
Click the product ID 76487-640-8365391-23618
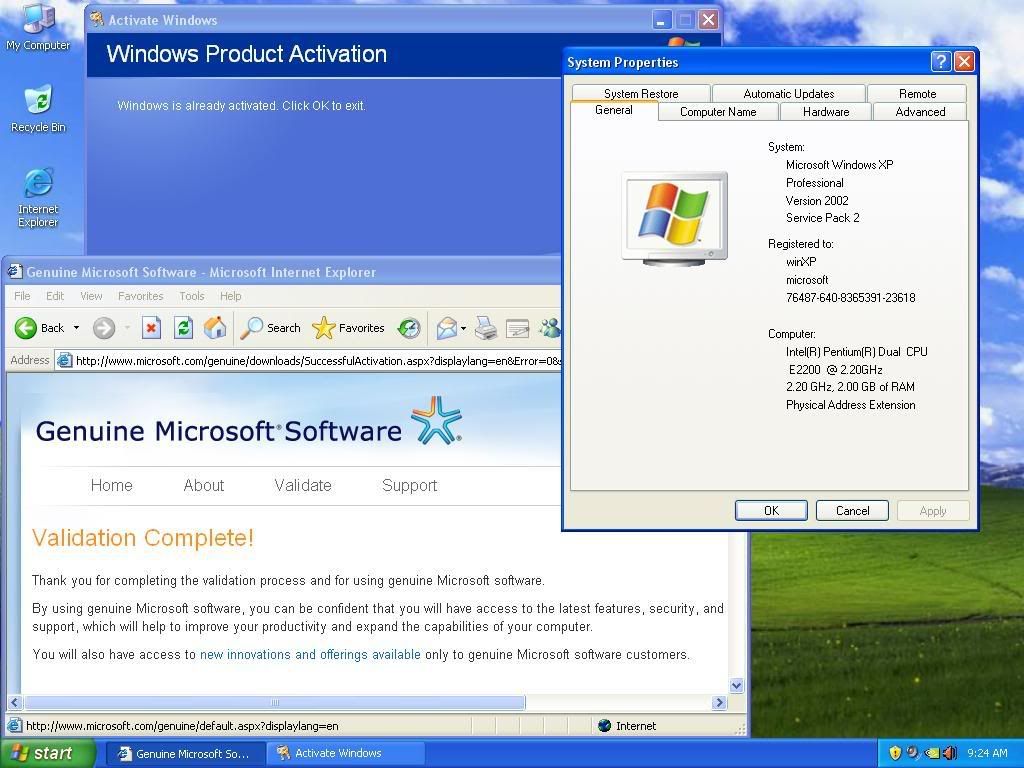click(x=850, y=298)
